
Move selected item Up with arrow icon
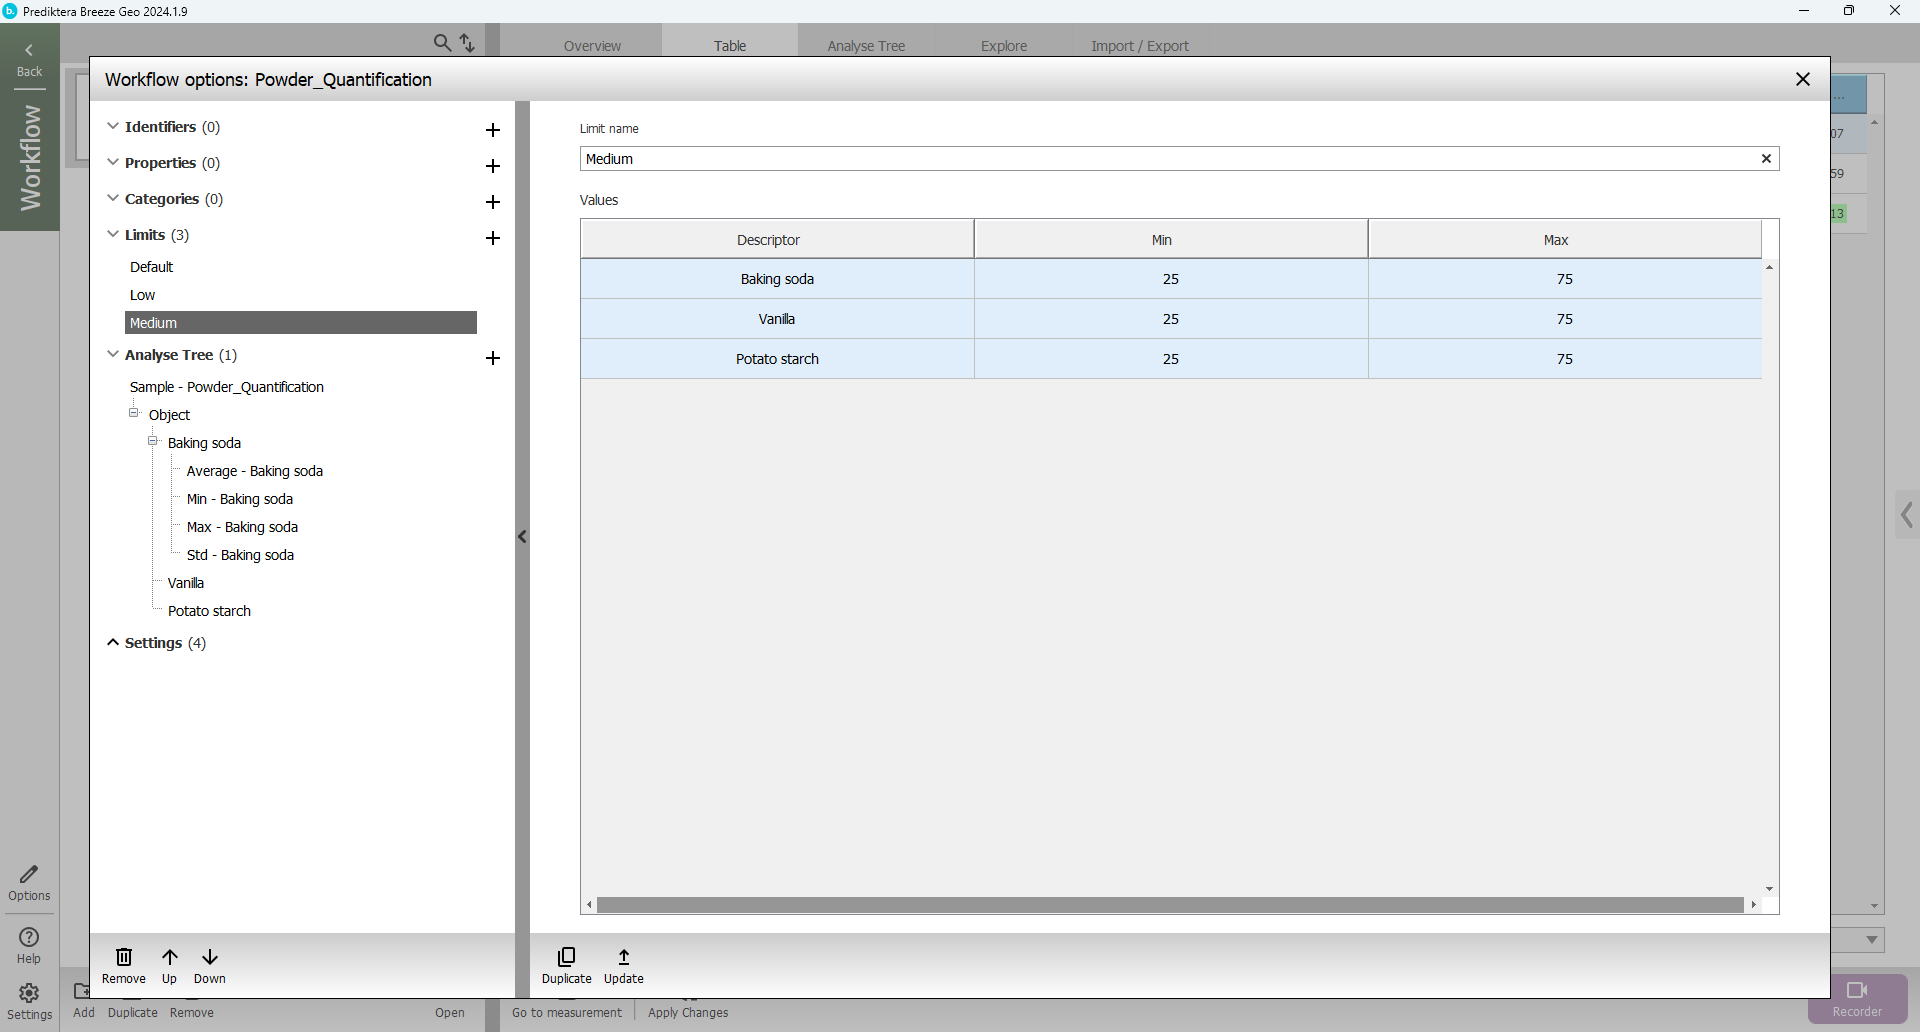pos(170,965)
